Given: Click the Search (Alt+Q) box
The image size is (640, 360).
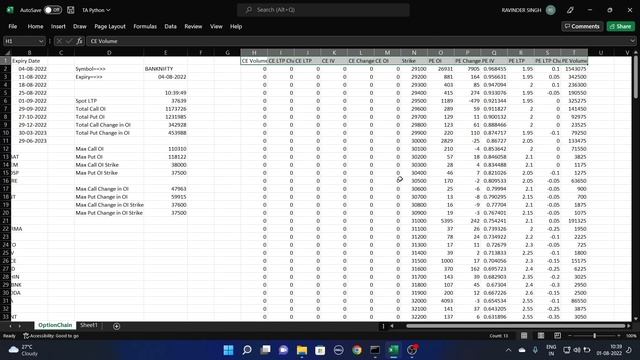Looking at the screenshot, I should point(323,10).
